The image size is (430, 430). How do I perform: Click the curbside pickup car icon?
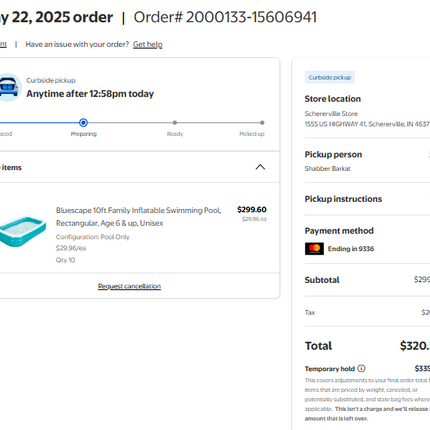[9, 87]
